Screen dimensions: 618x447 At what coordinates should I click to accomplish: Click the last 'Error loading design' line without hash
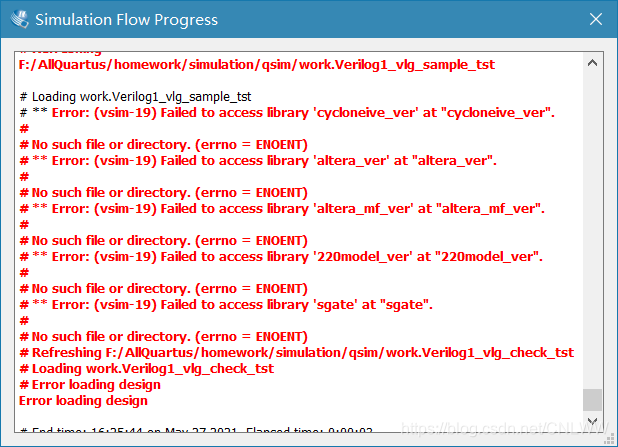coord(83,401)
